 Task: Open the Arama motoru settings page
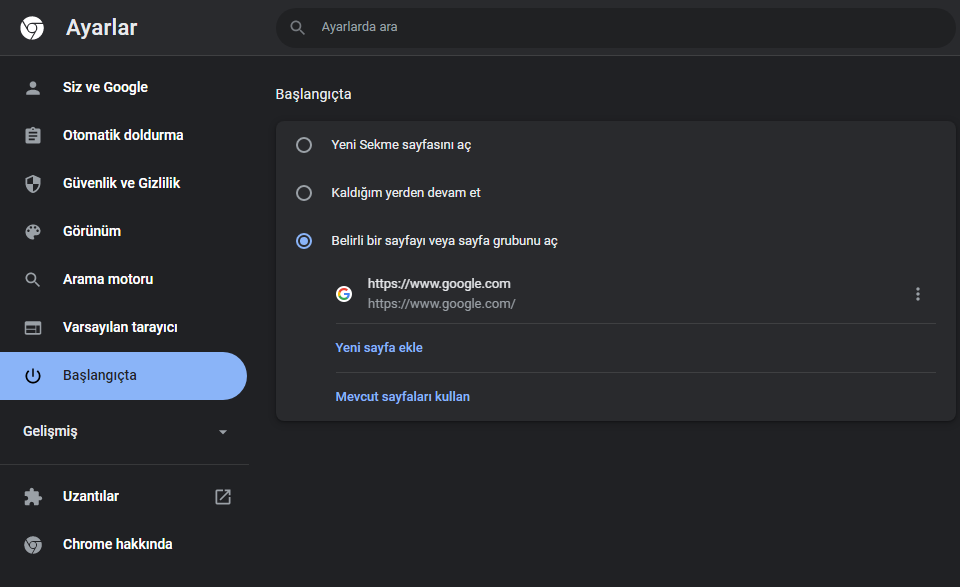(108, 280)
